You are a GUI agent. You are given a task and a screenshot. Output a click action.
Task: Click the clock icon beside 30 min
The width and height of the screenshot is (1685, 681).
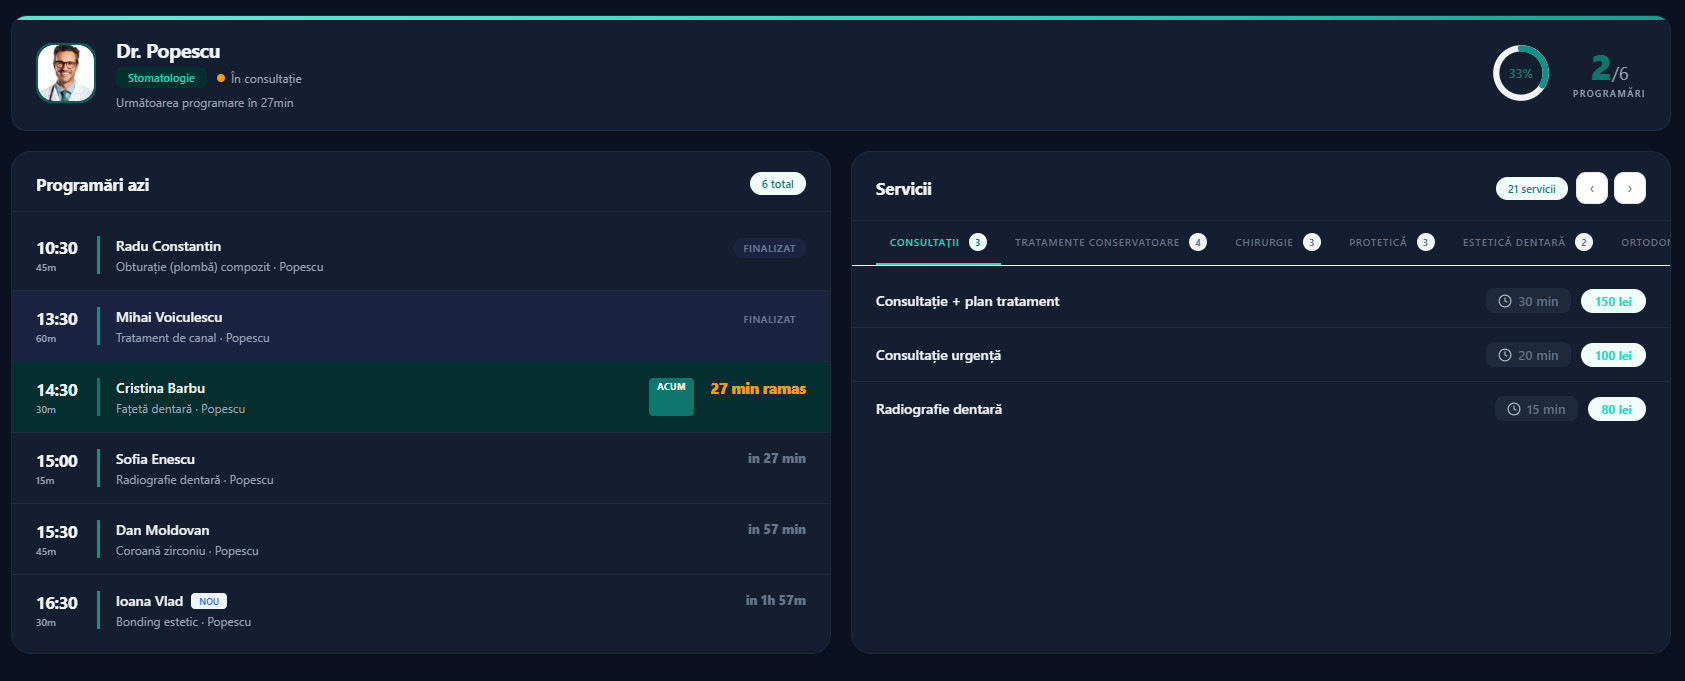pyautogui.click(x=1505, y=301)
